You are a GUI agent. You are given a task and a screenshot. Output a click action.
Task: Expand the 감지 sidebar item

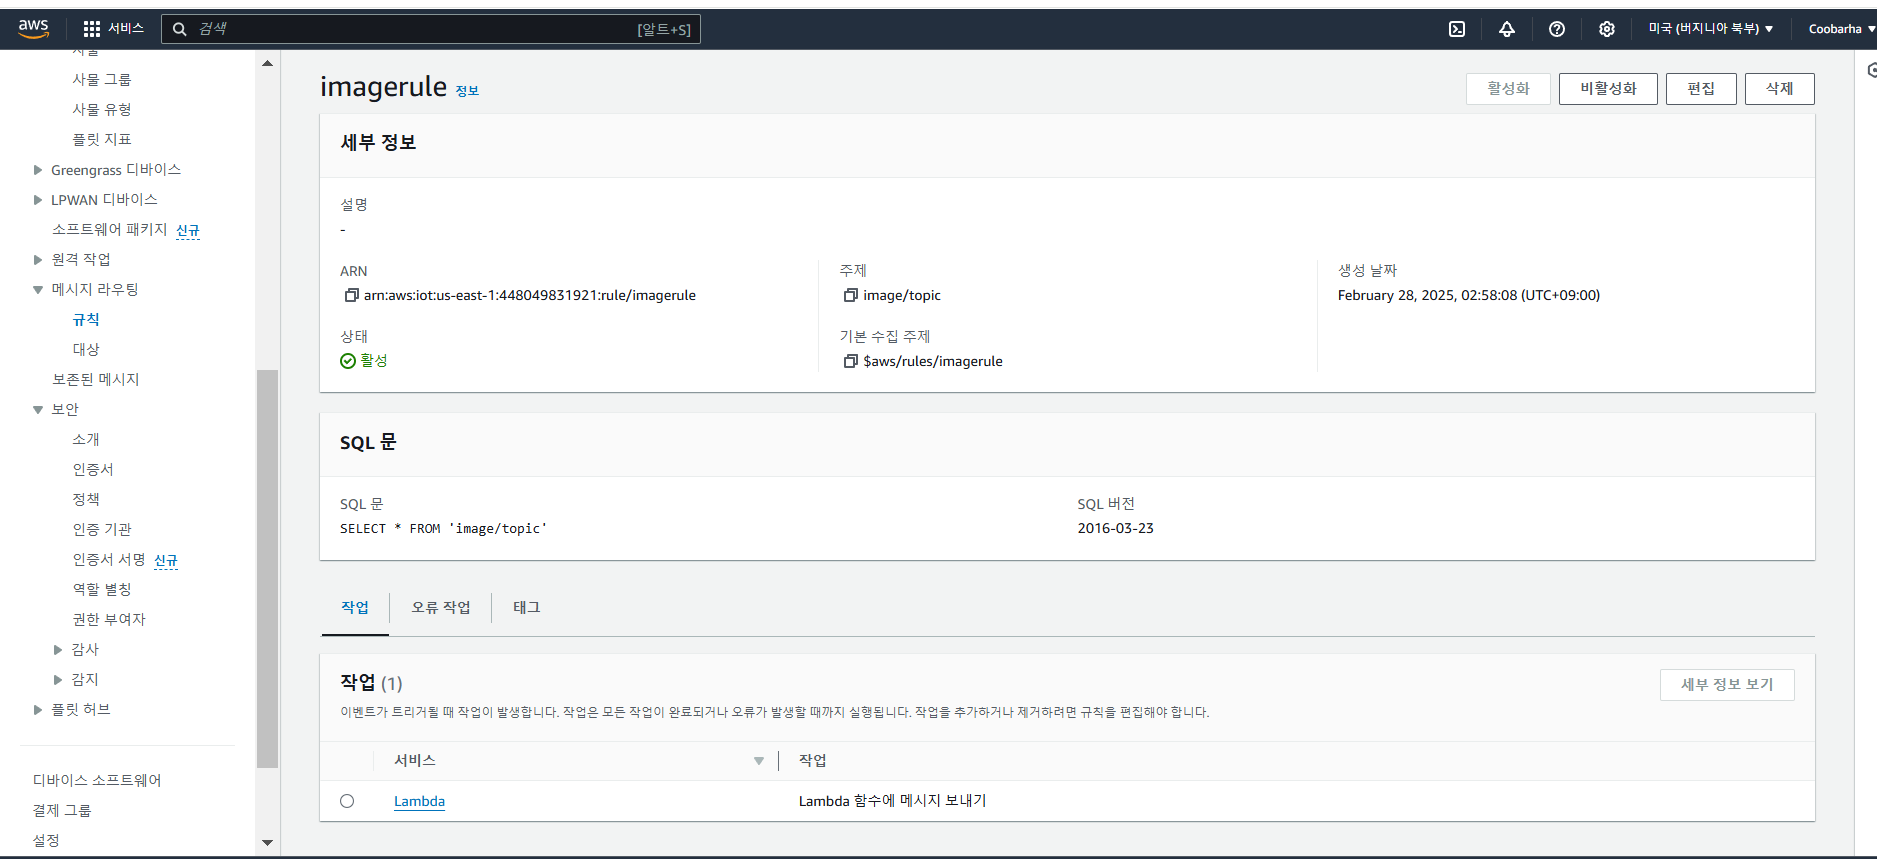(x=58, y=680)
